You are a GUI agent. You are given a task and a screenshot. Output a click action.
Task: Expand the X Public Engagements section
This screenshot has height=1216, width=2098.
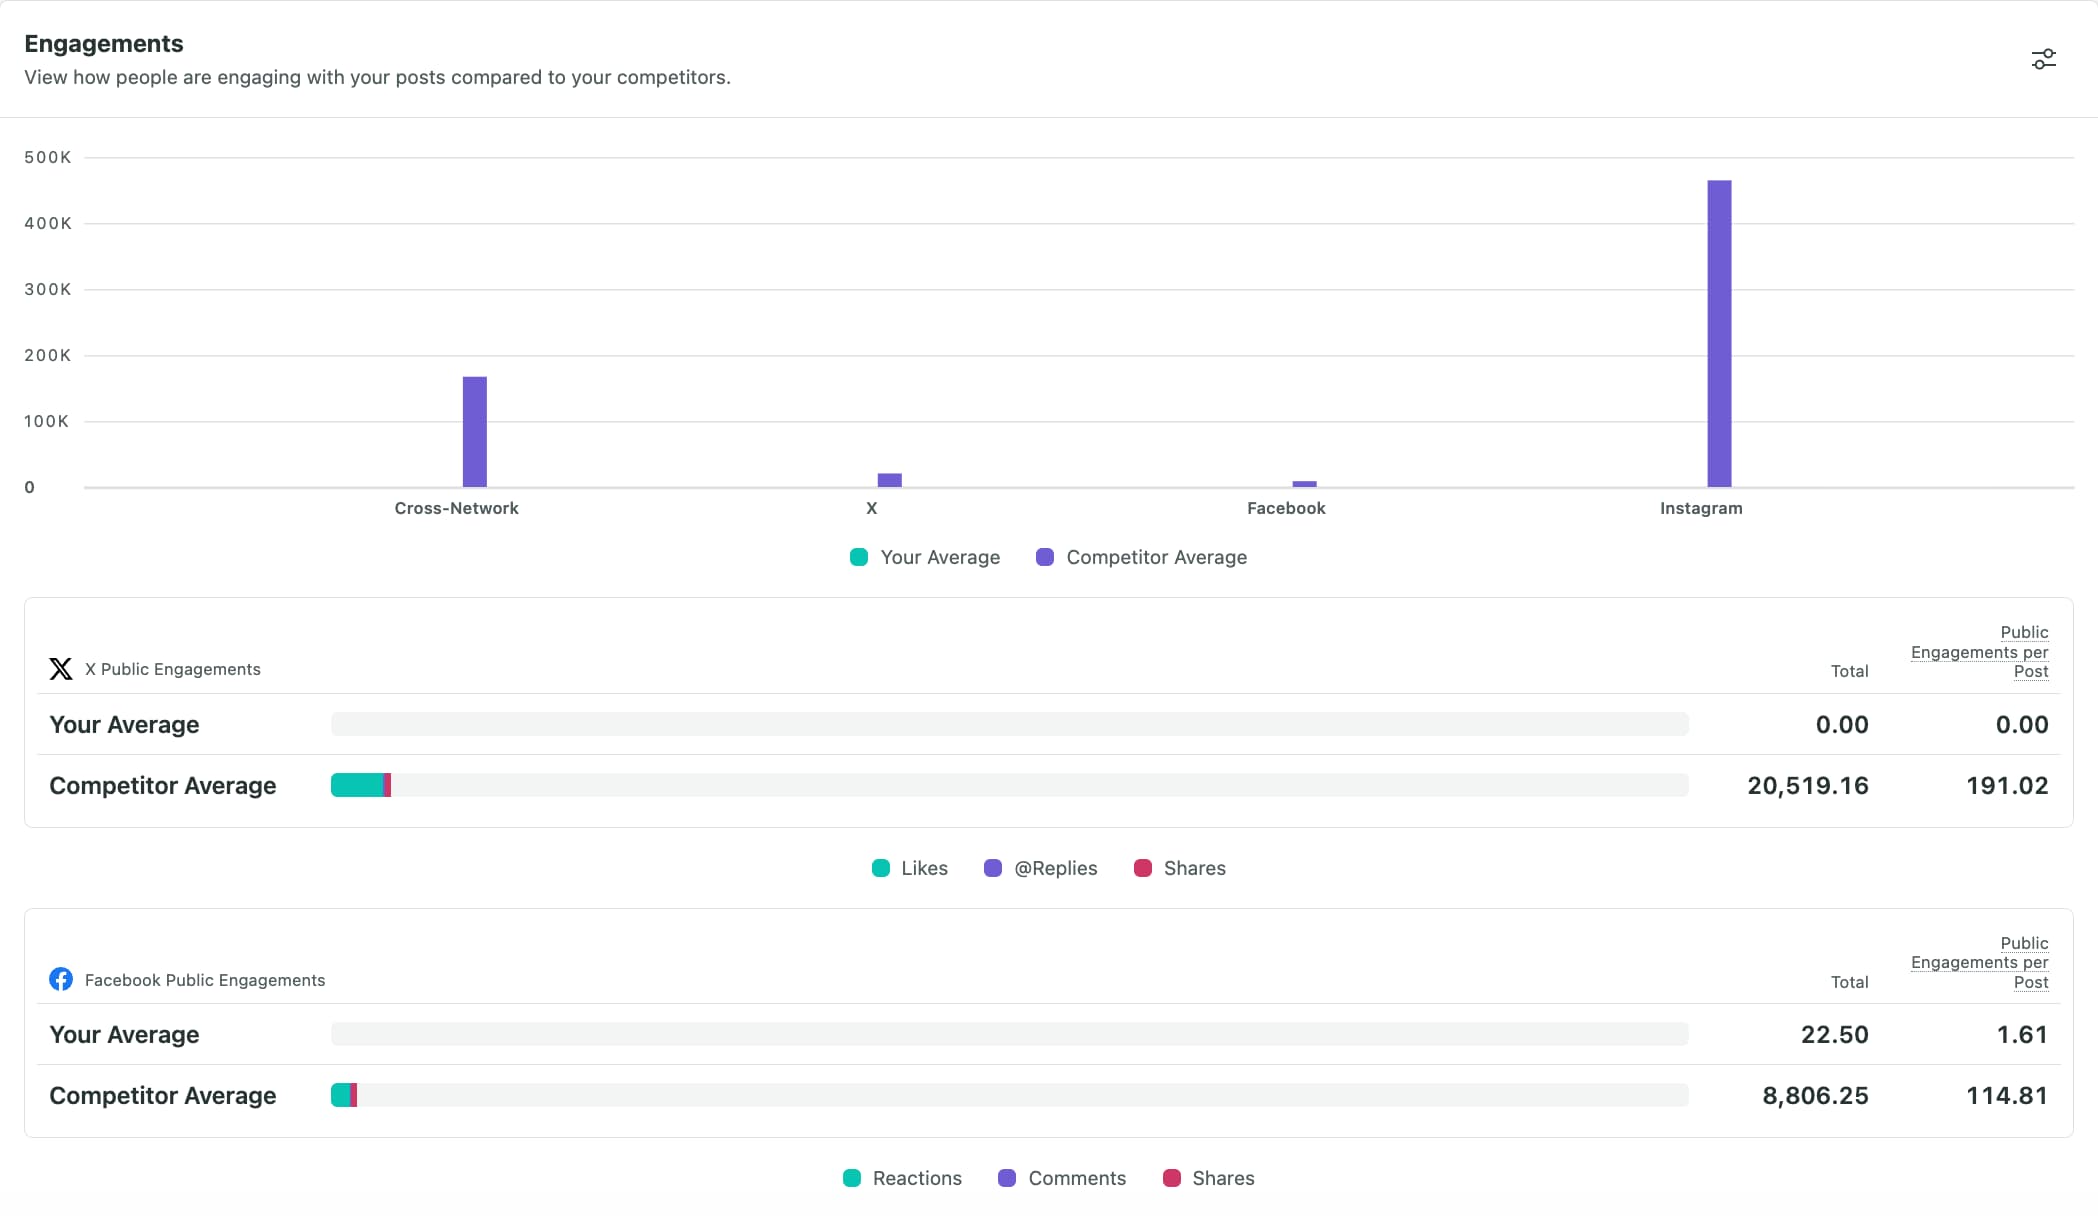tap(172, 669)
